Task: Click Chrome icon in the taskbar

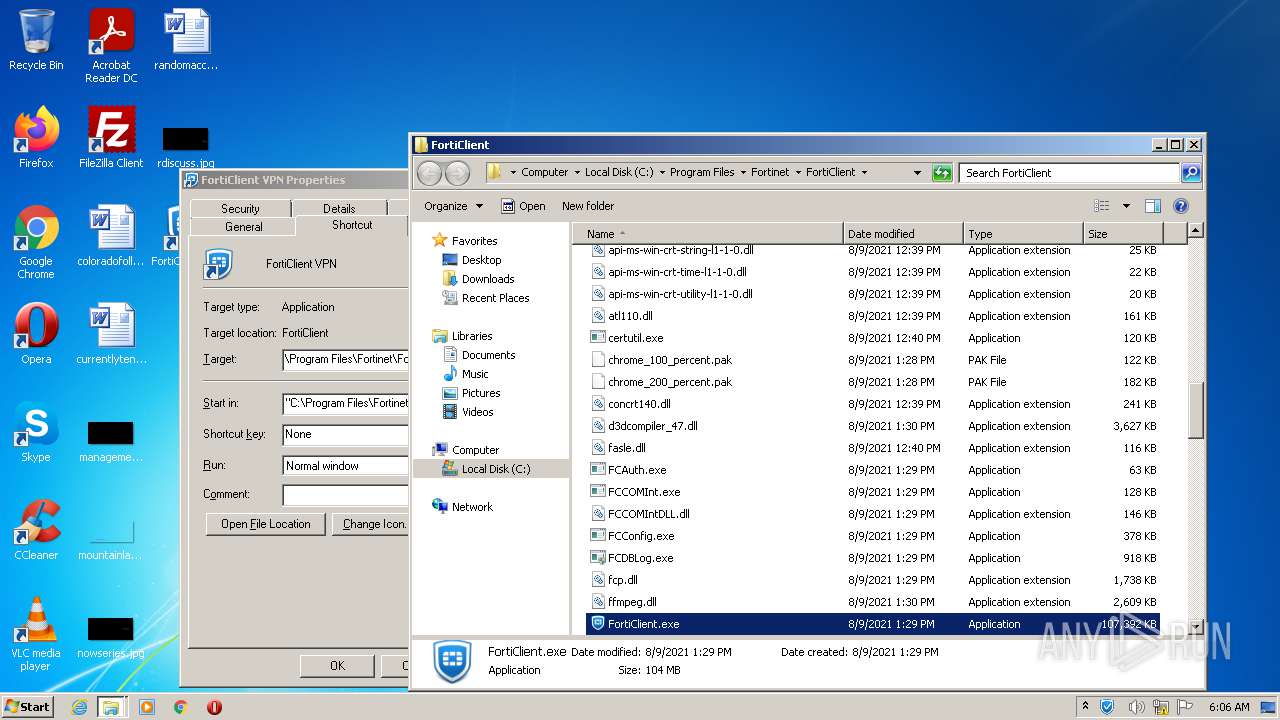Action: (x=180, y=707)
